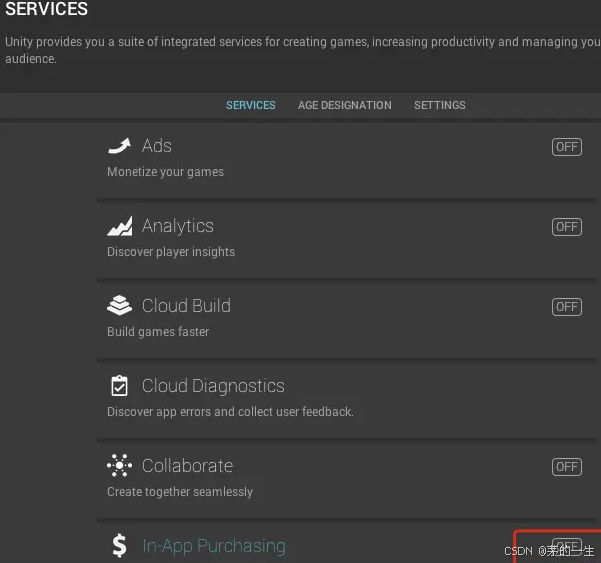Click the Cloud Build stacked layers icon

pos(119,305)
